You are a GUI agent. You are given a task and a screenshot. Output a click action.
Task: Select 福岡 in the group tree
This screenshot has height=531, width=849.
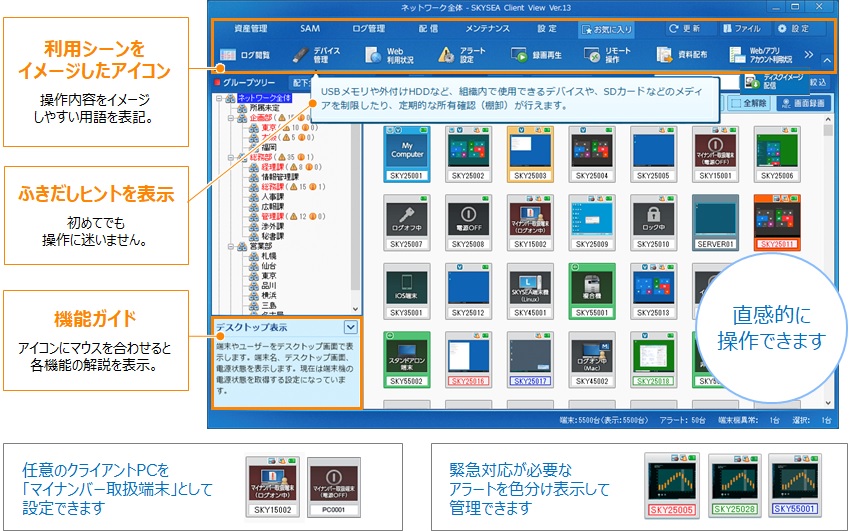click(x=269, y=147)
